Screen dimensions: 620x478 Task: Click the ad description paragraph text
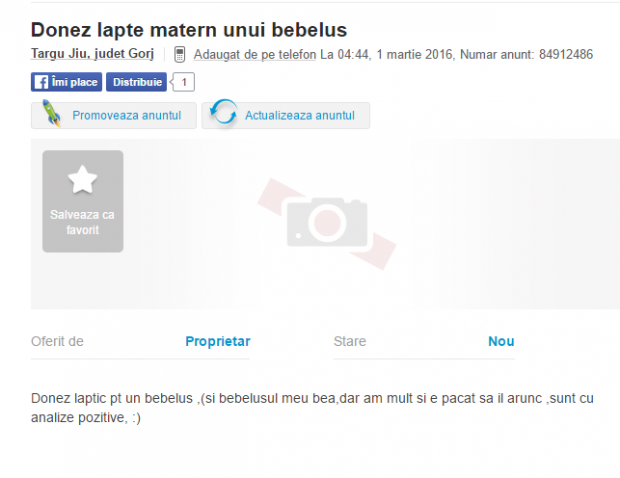[312, 408]
